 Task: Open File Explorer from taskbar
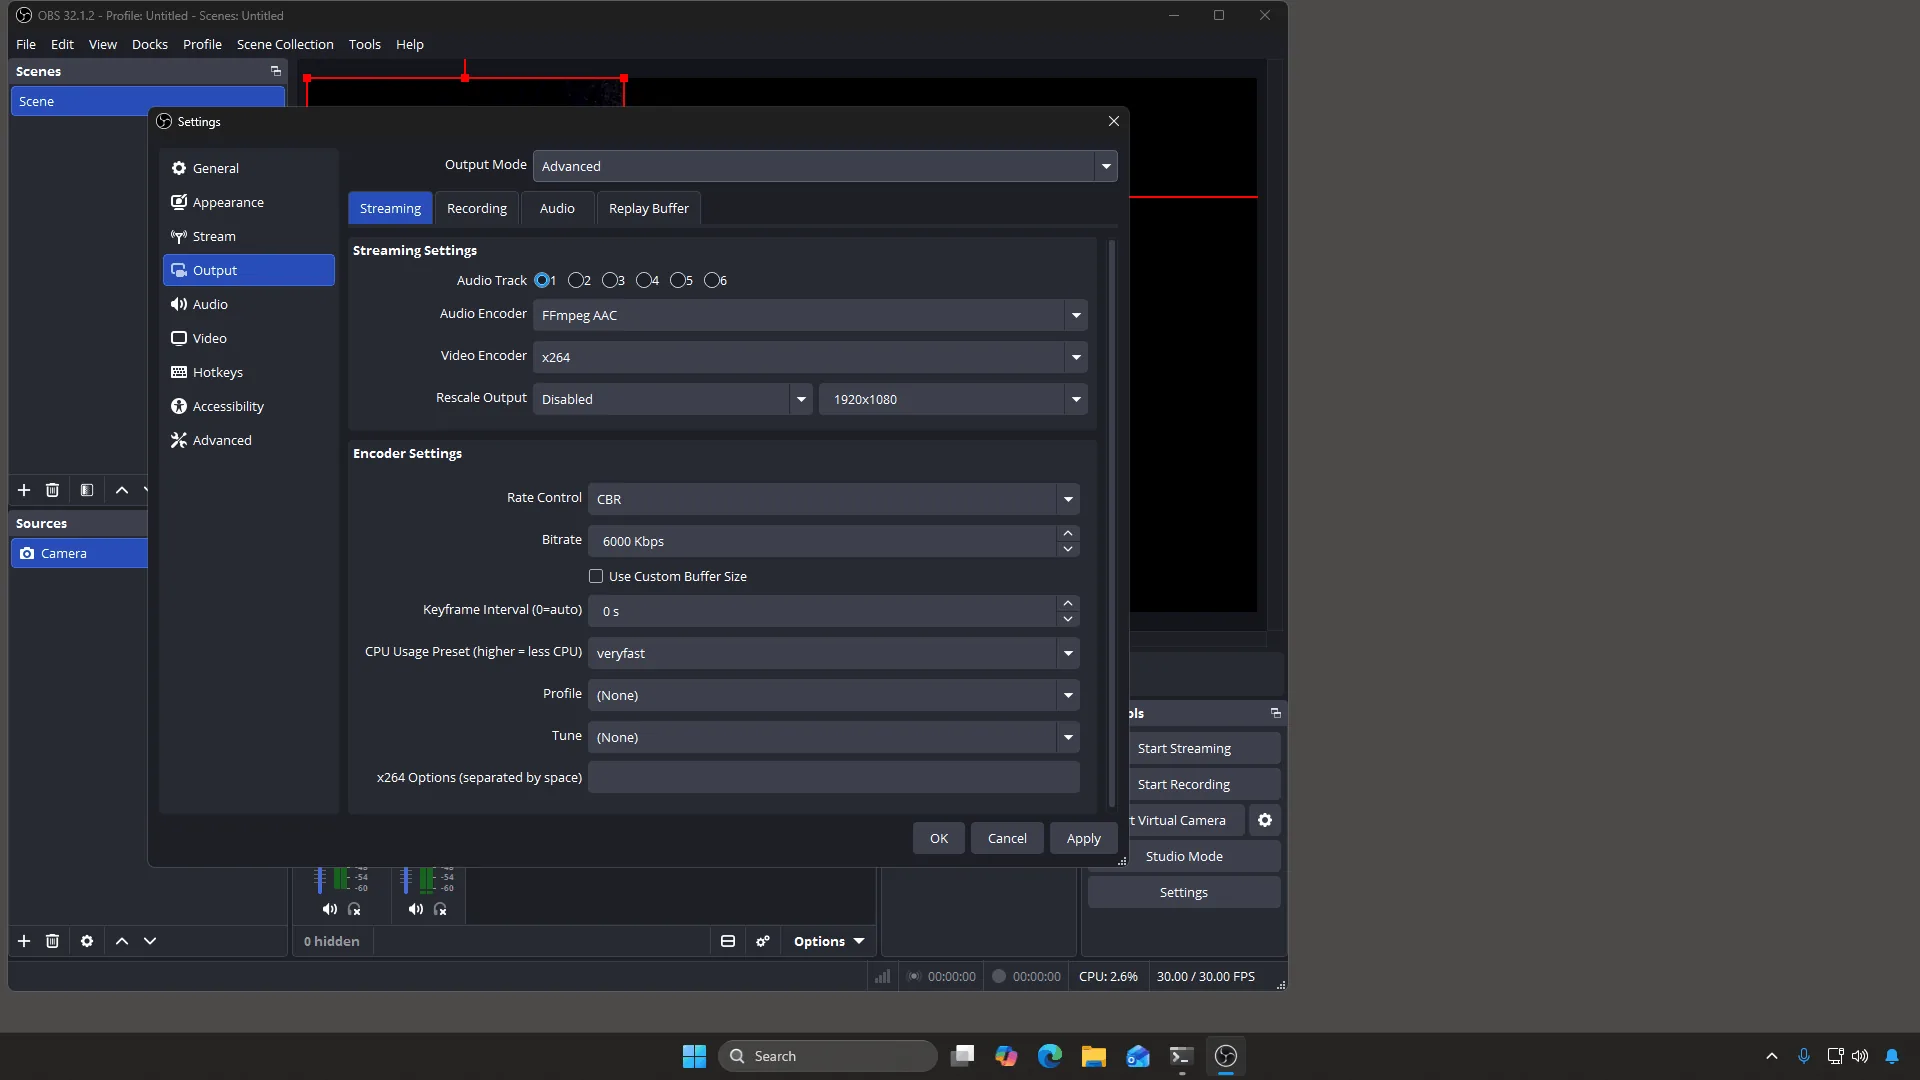coord(1094,1056)
